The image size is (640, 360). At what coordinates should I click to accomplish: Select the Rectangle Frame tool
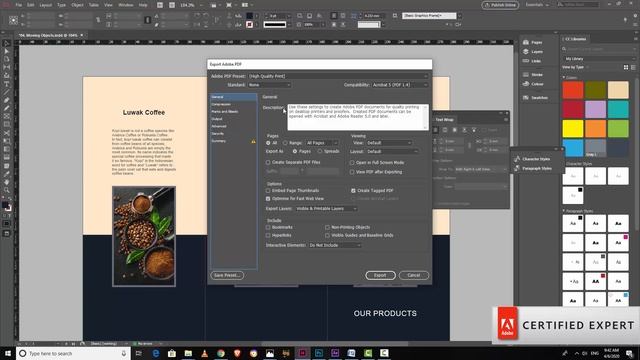coord(7,117)
